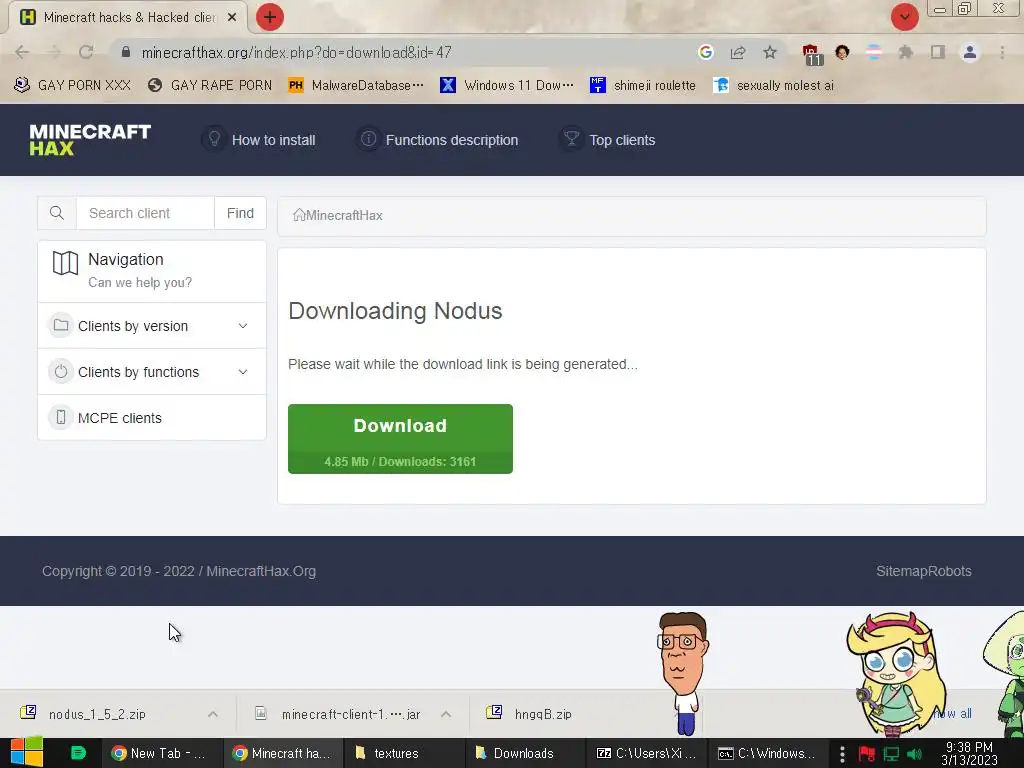The width and height of the screenshot is (1024, 768).
Task: Click the share page icon
Action: pos(738,52)
